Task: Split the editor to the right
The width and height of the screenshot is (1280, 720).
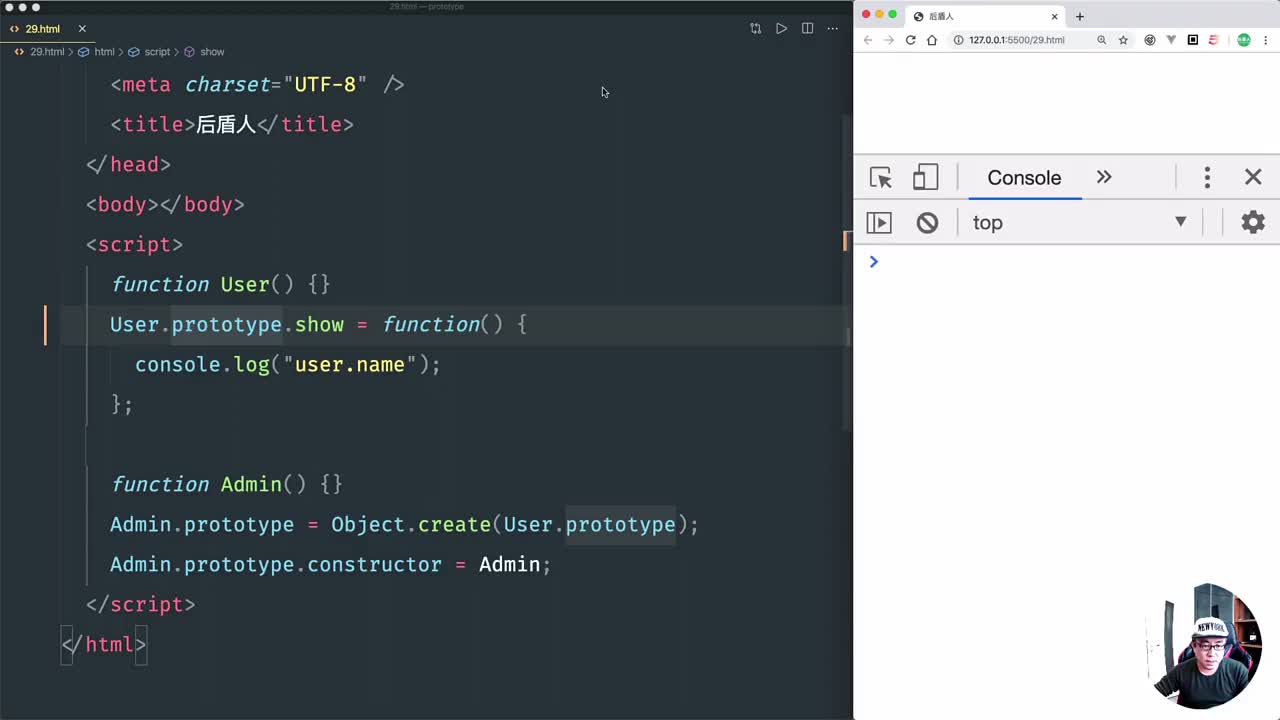Action: [807, 29]
